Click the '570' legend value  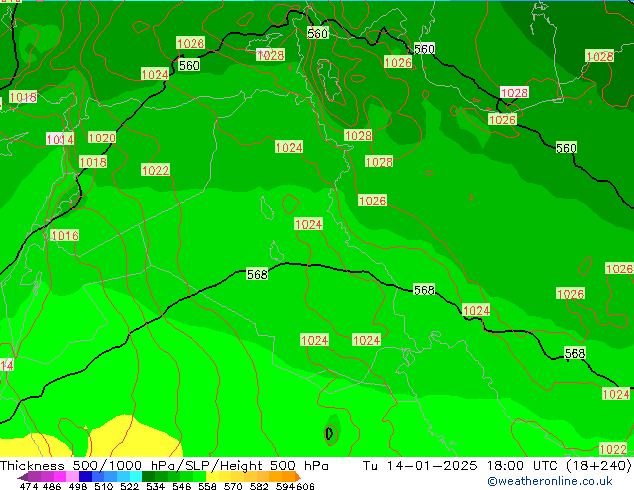[233, 486]
